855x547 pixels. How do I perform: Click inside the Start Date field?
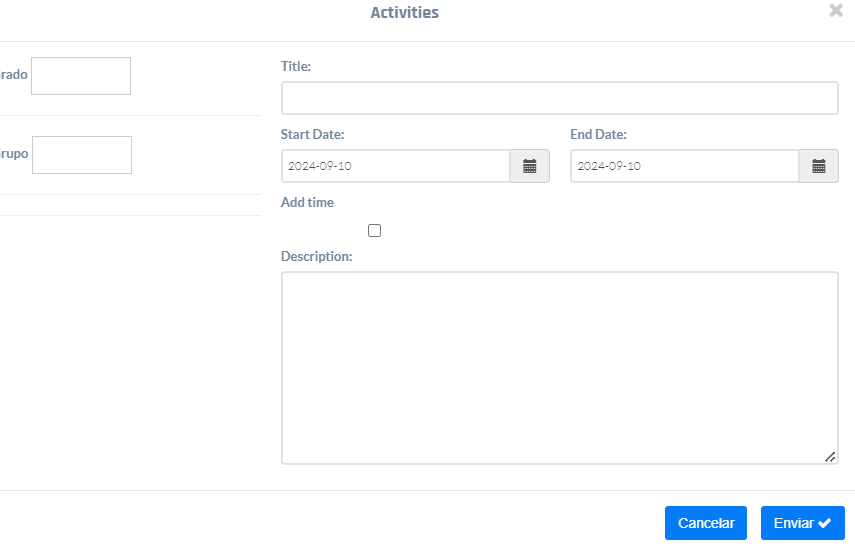coord(396,166)
